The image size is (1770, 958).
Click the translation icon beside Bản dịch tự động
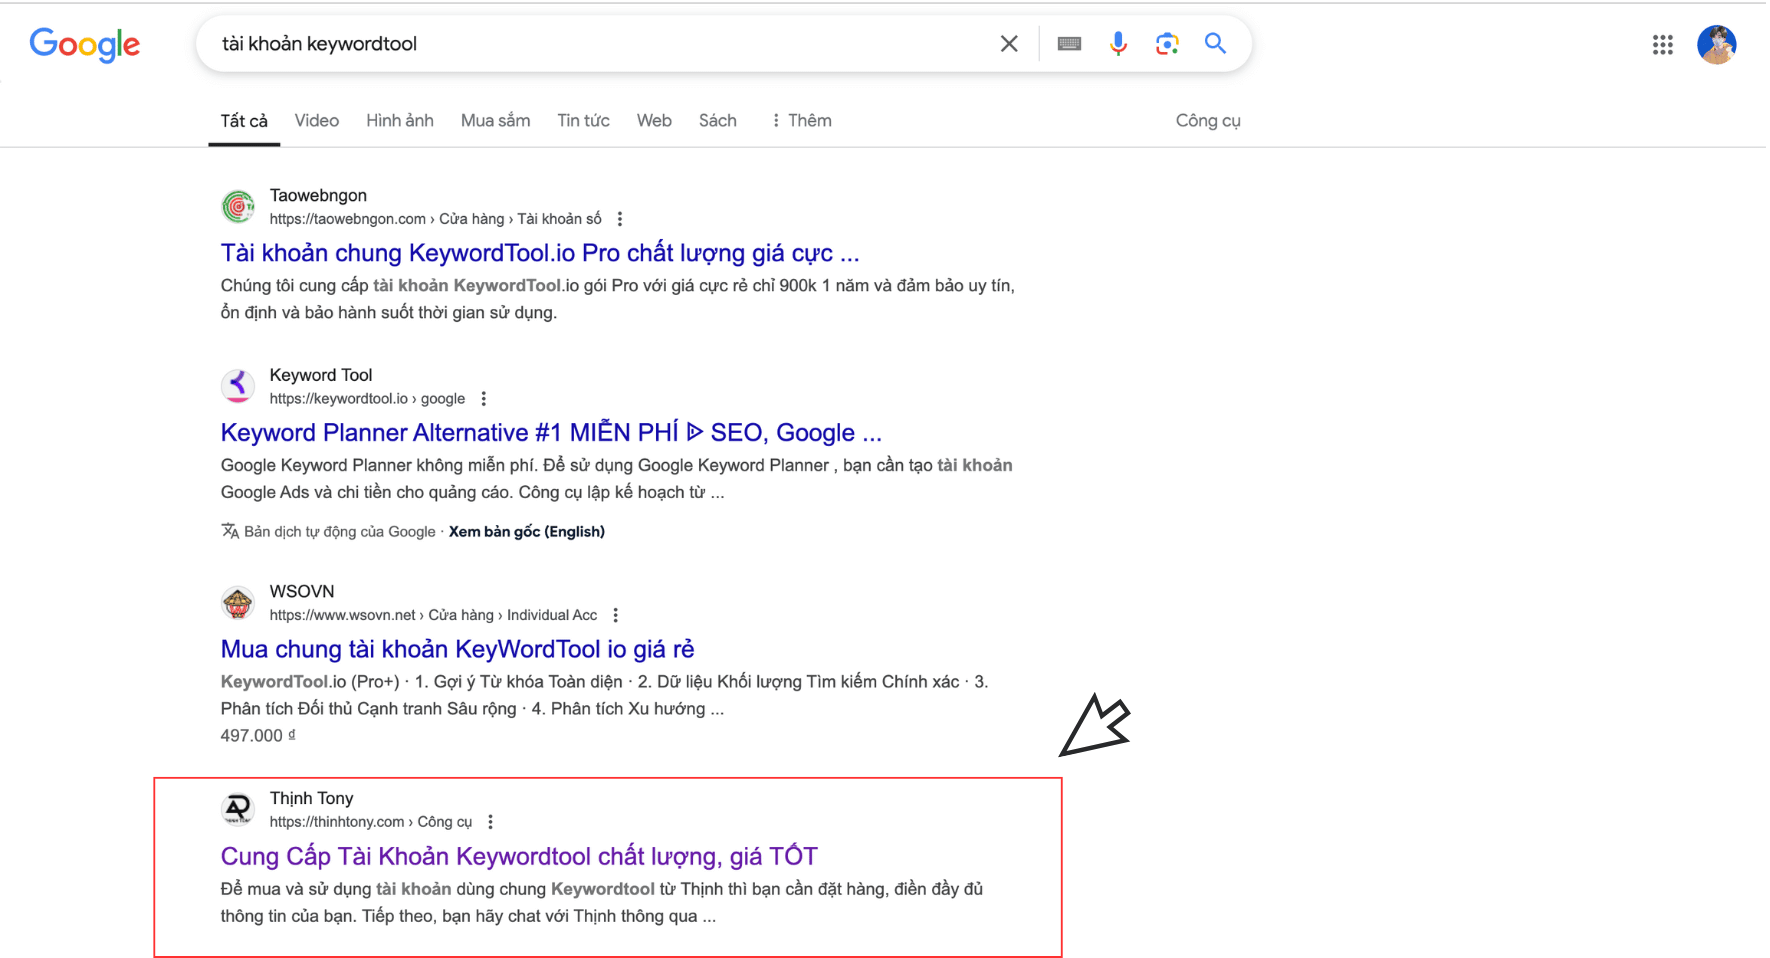230,531
